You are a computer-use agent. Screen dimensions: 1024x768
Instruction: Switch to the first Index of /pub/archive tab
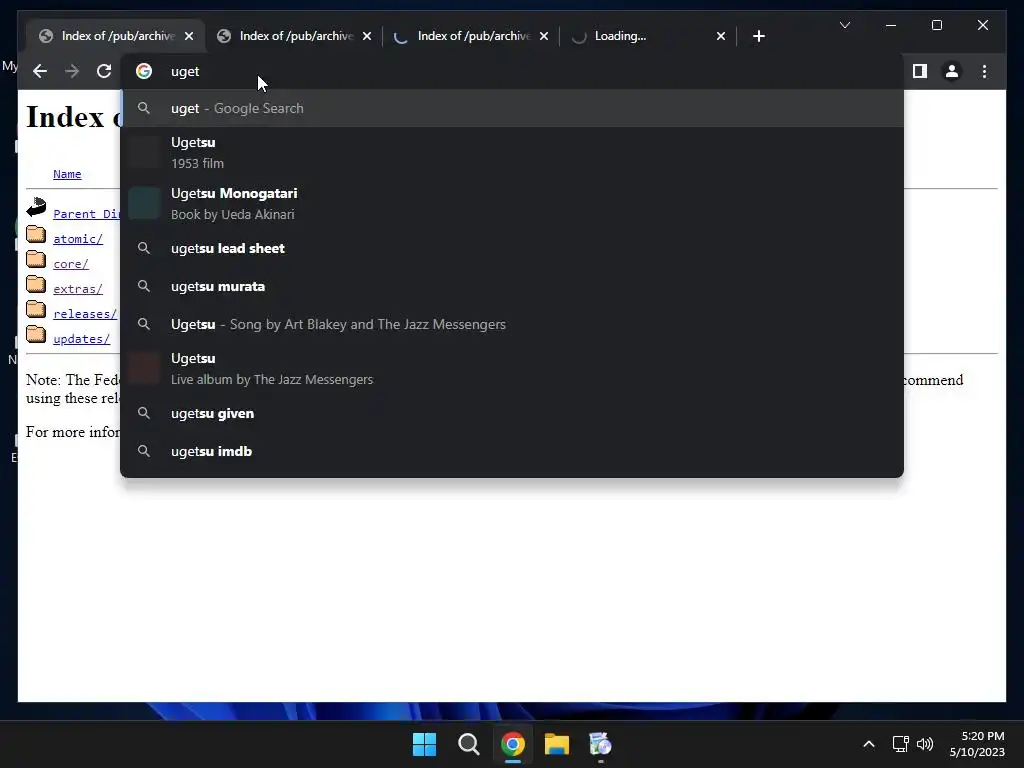coord(116,36)
